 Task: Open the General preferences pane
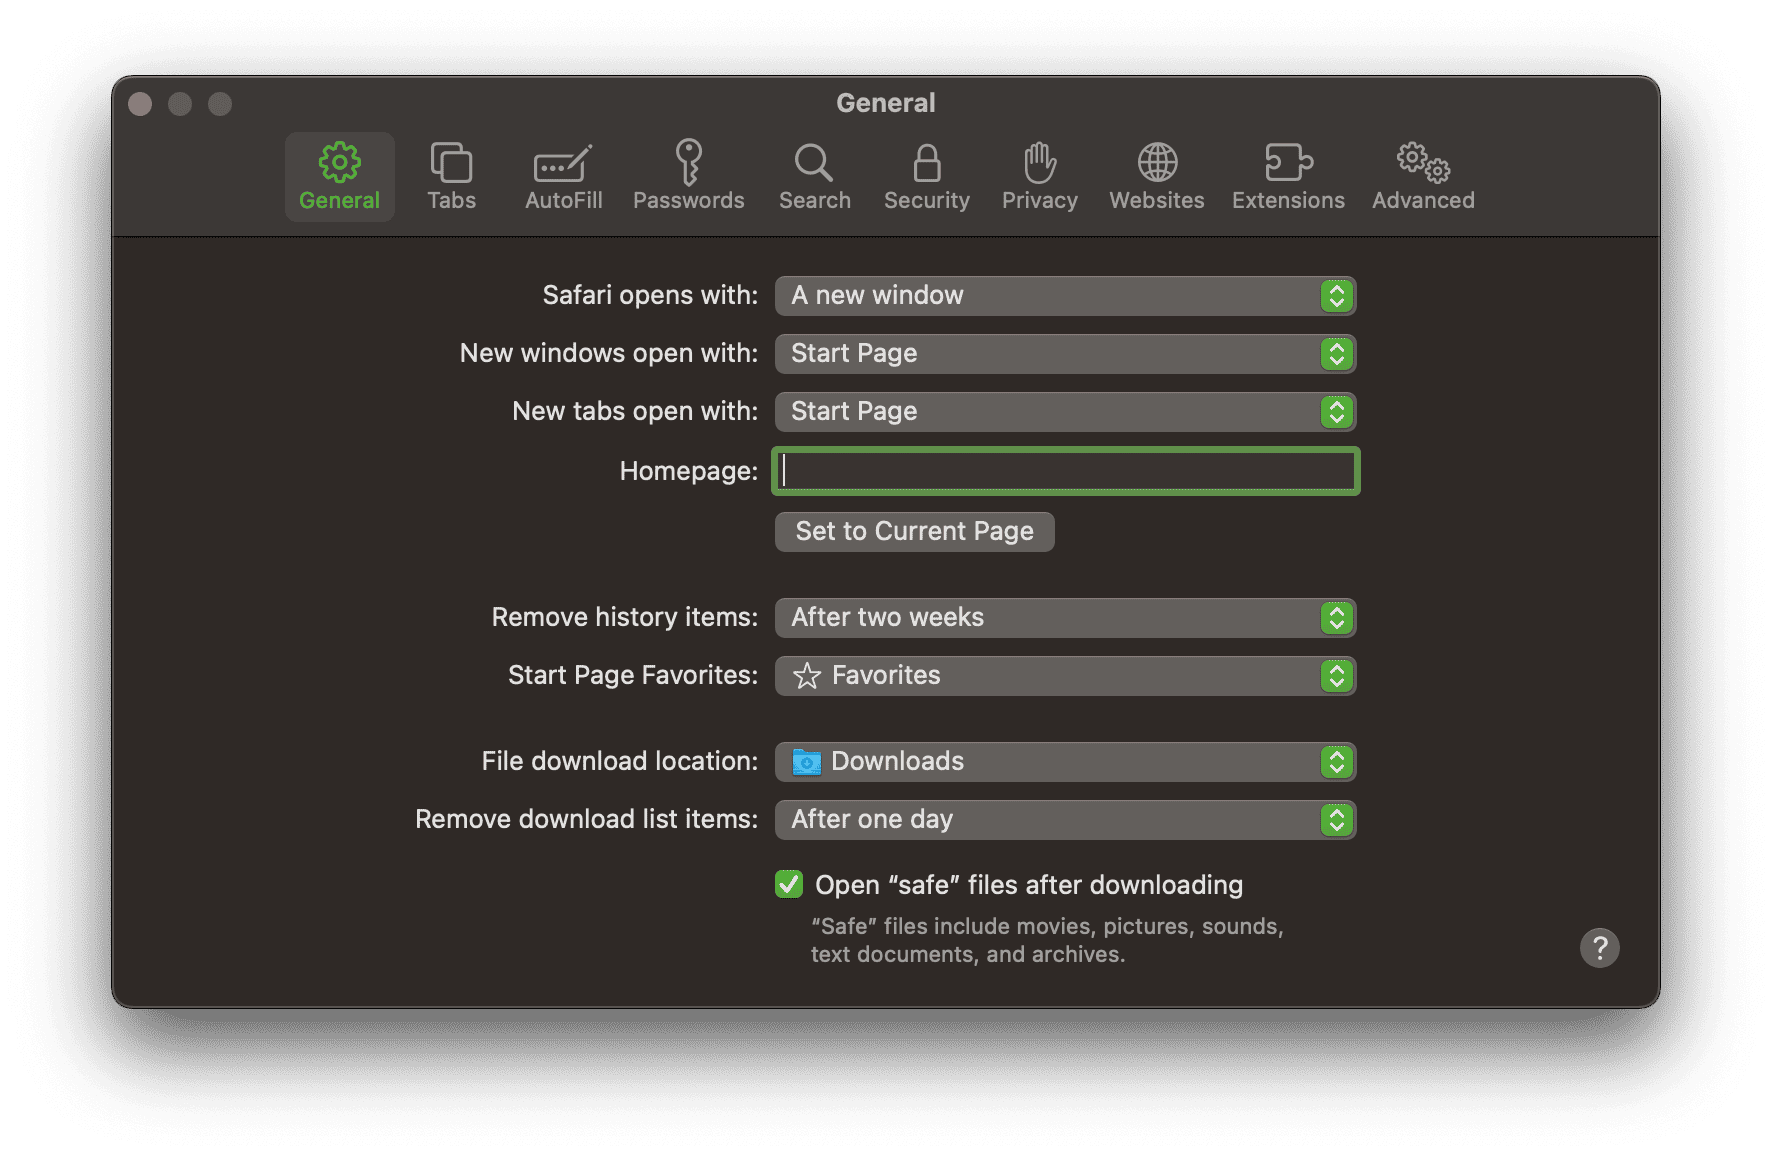tap(339, 176)
